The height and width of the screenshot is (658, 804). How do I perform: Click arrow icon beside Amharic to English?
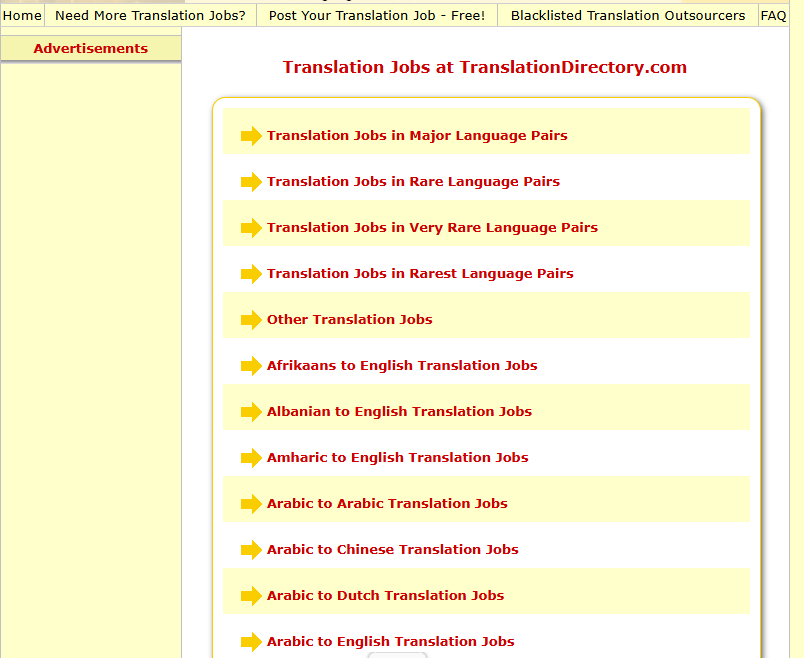251,458
